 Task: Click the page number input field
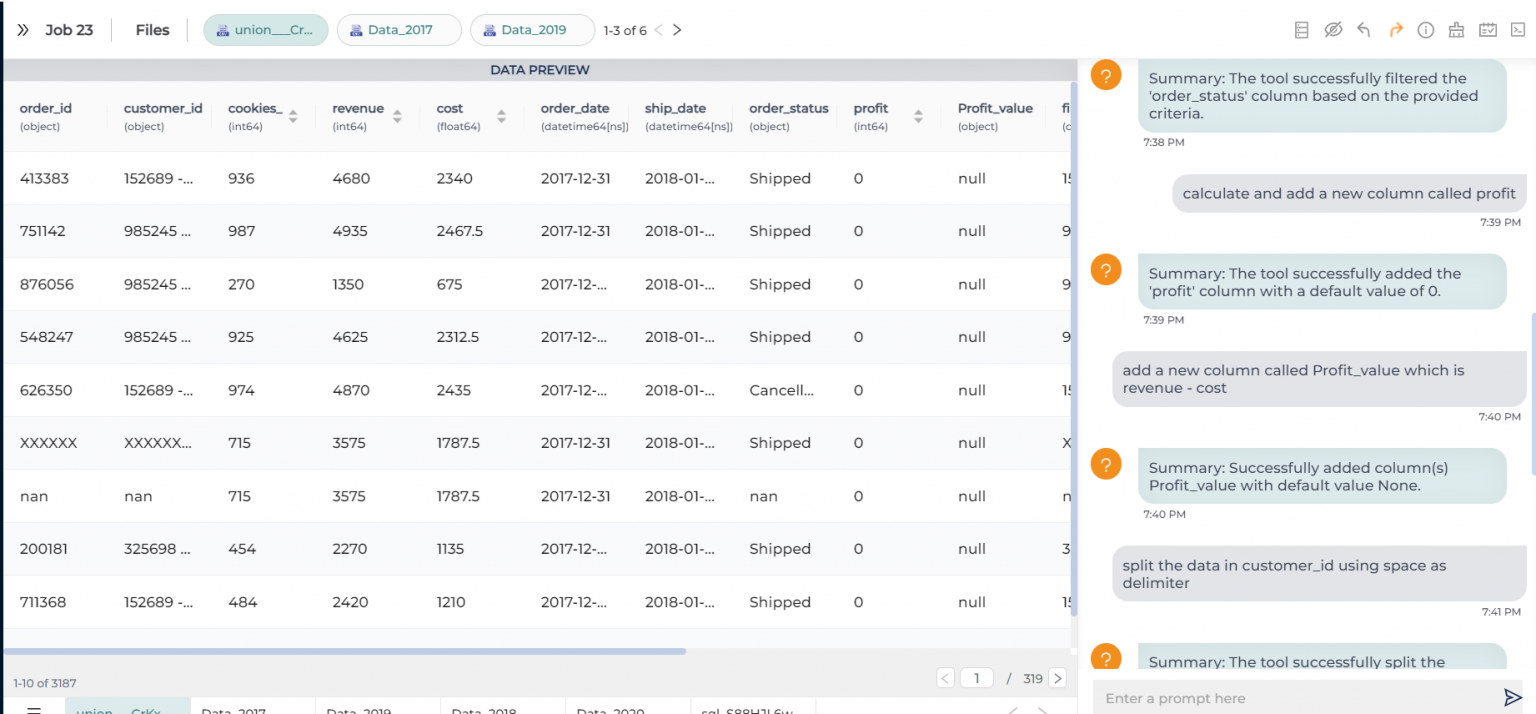click(x=976, y=677)
